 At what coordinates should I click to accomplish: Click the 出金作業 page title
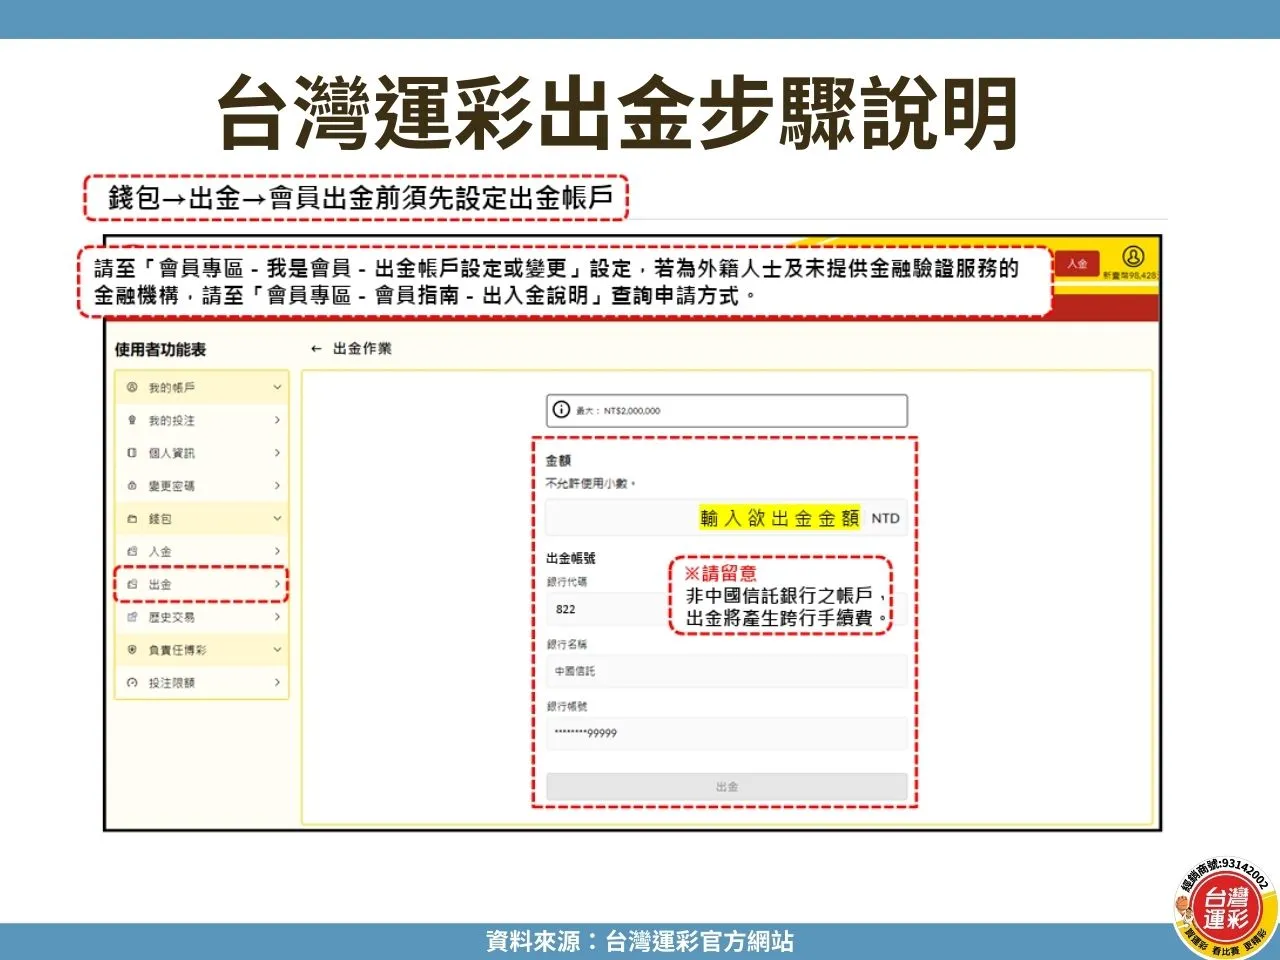click(362, 348)
